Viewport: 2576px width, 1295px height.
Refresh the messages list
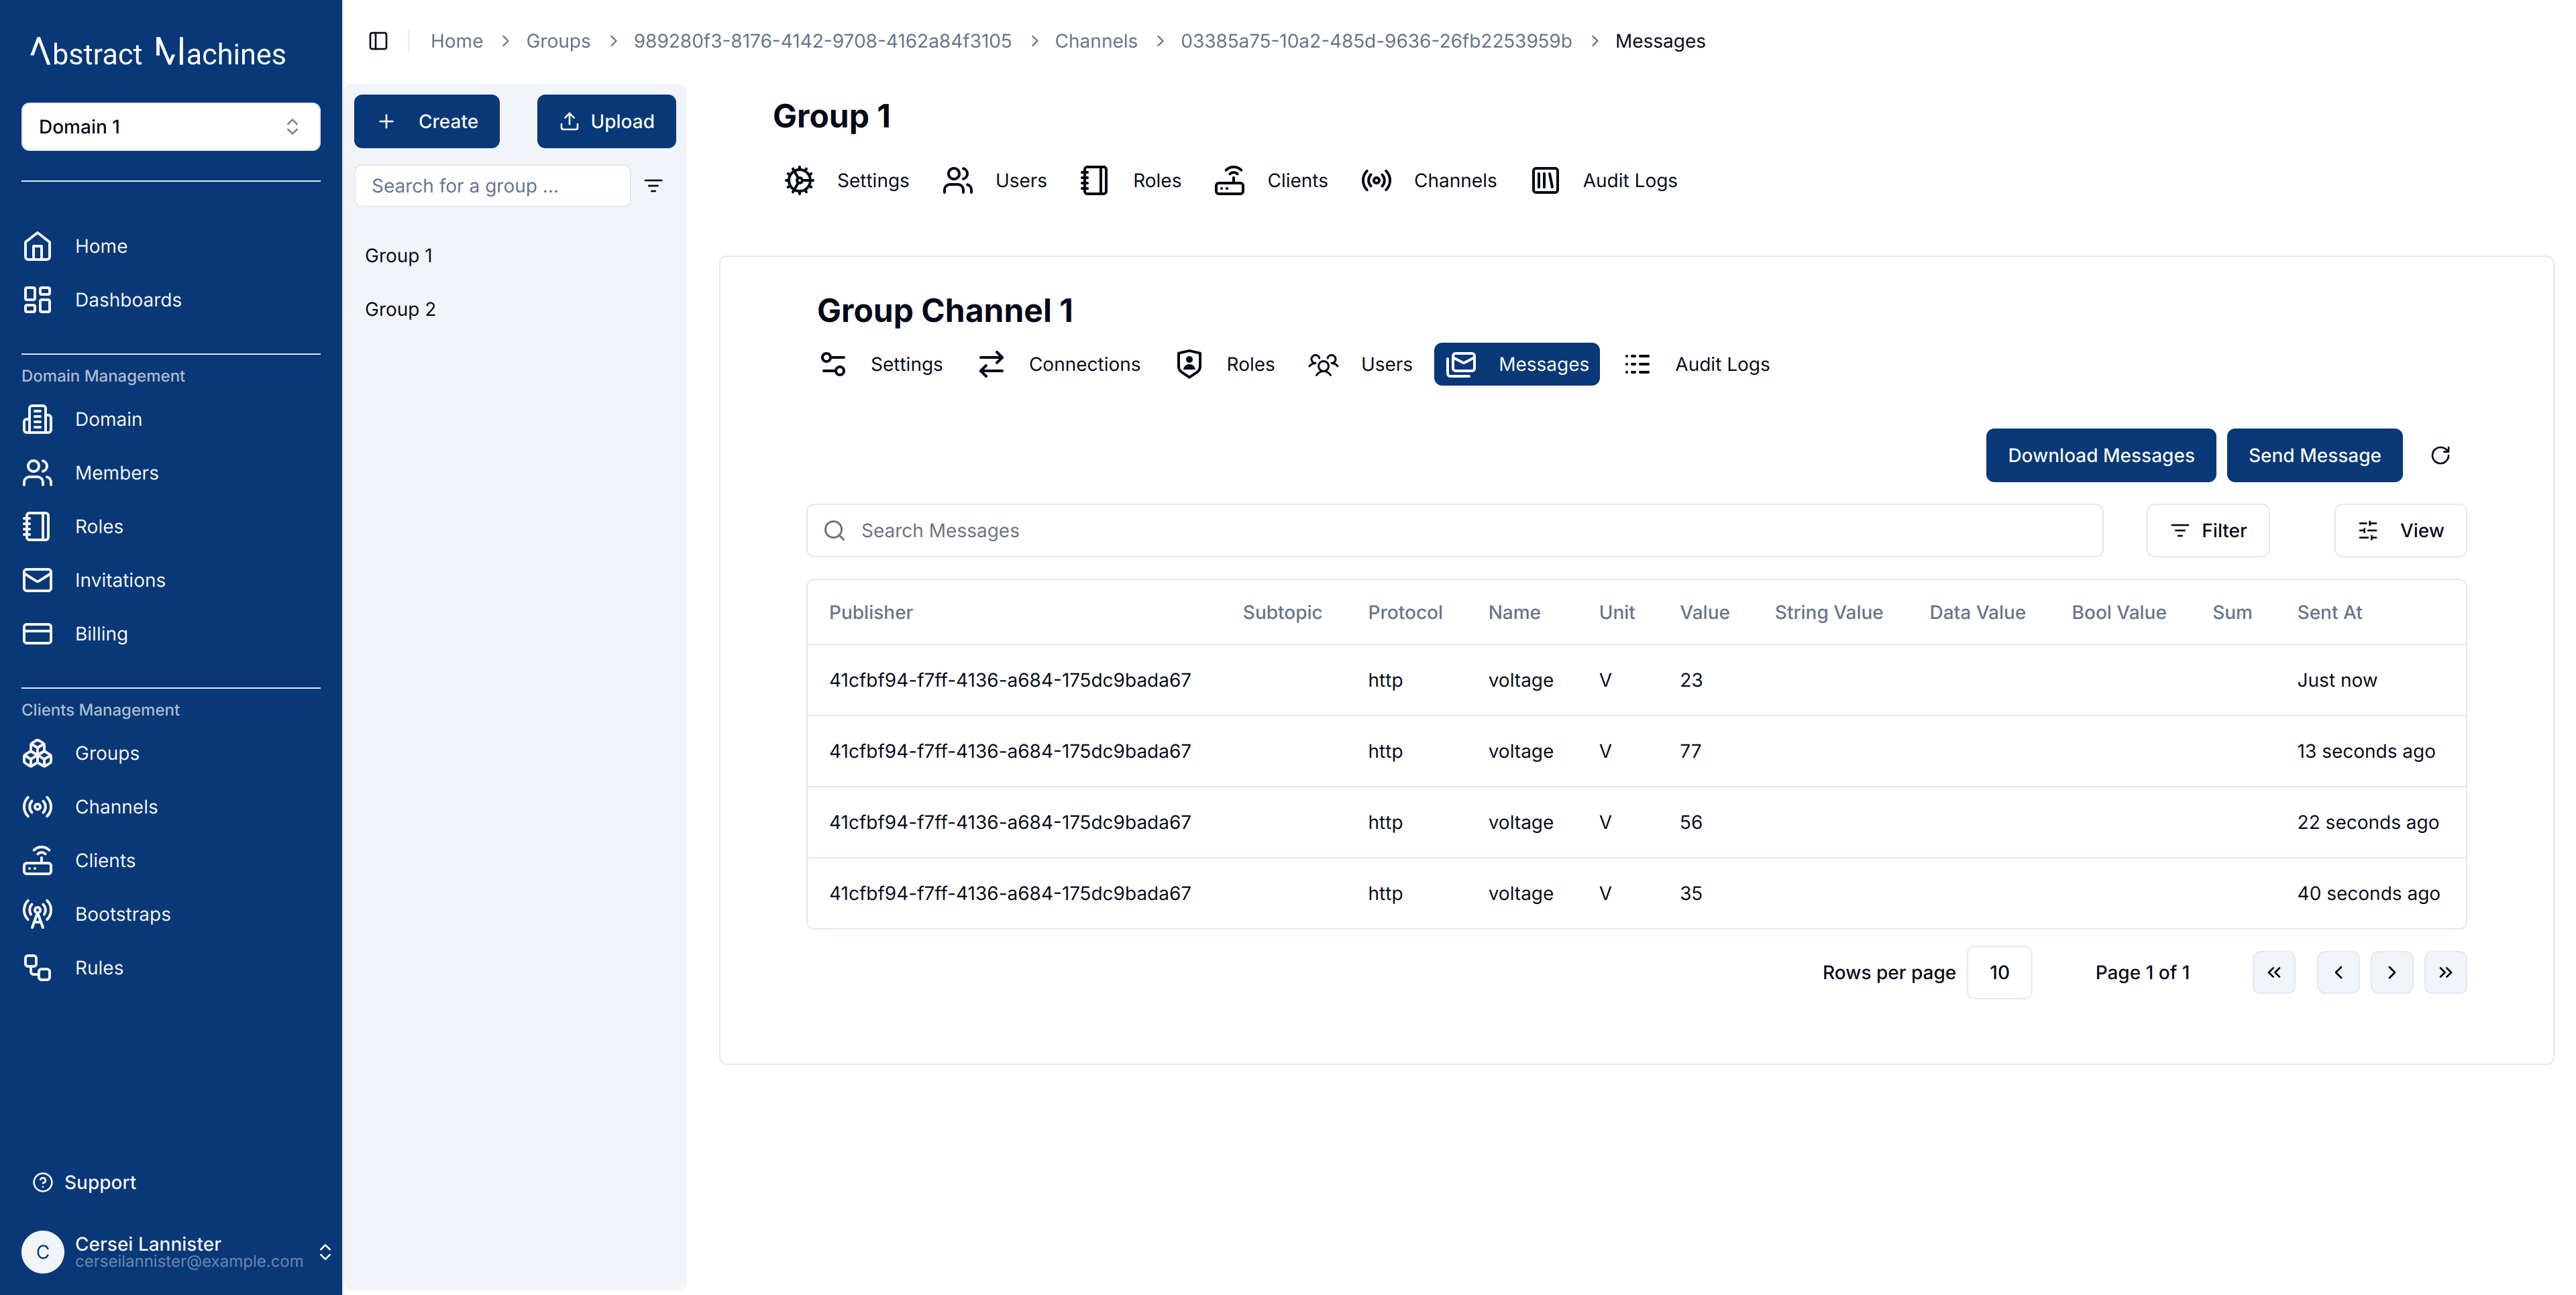click(2440, 455)
